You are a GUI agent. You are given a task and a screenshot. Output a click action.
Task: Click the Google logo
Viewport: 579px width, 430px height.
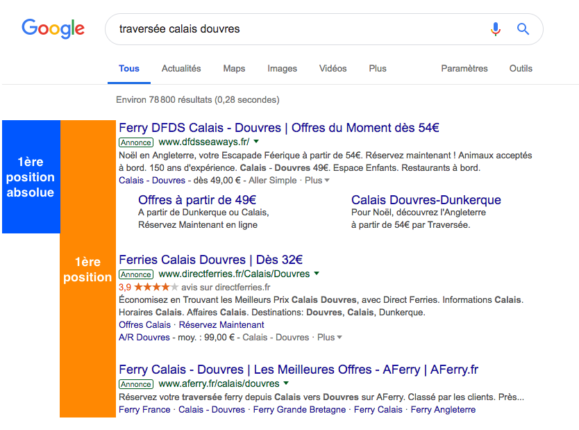tap(53, 28)
